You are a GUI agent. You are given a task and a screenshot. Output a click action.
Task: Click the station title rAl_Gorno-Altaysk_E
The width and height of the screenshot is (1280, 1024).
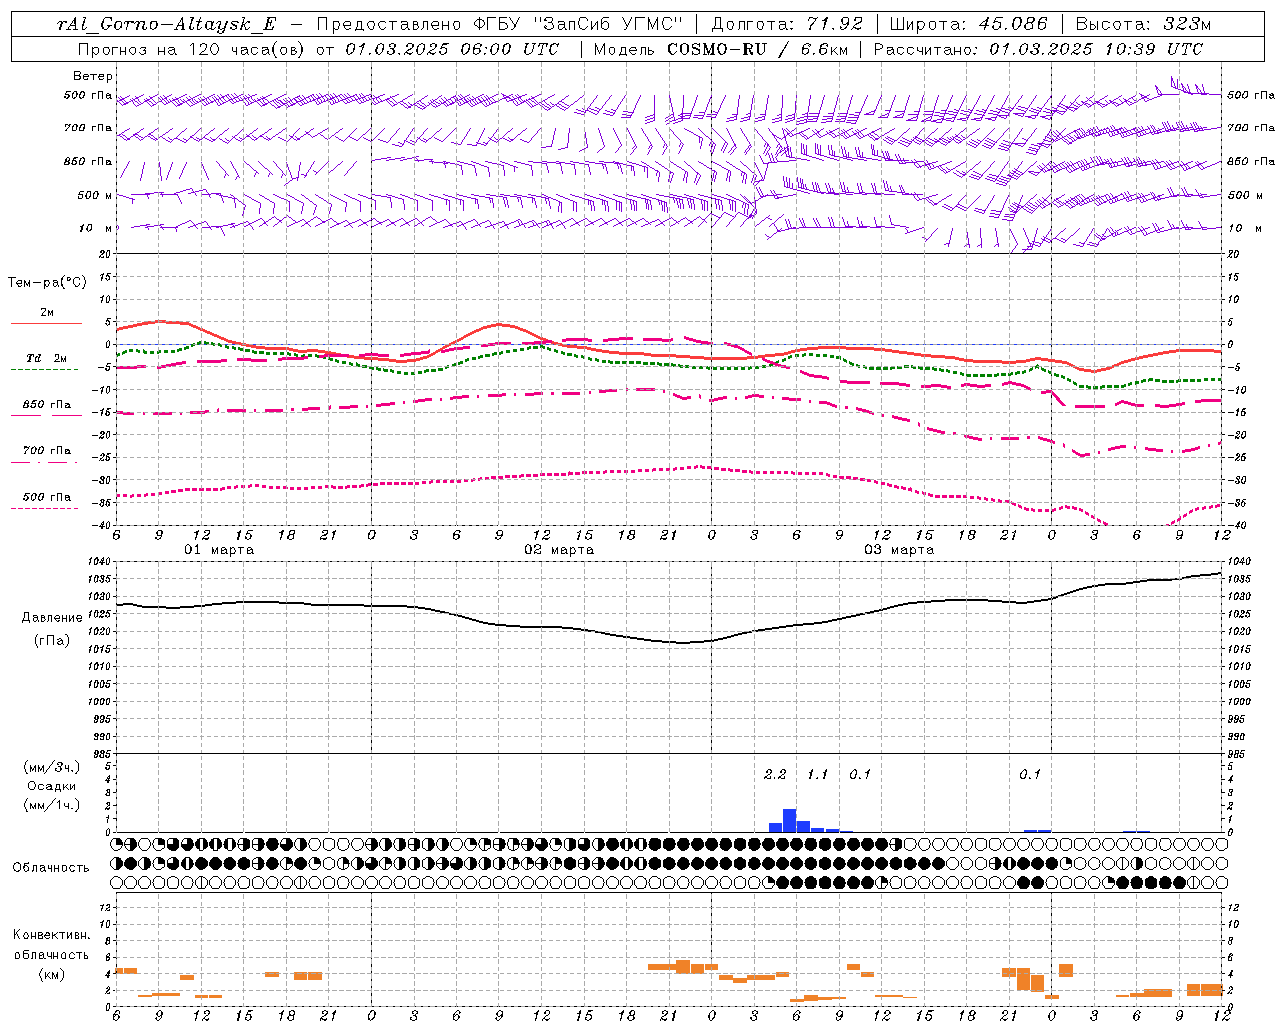[x=167, y=24]
